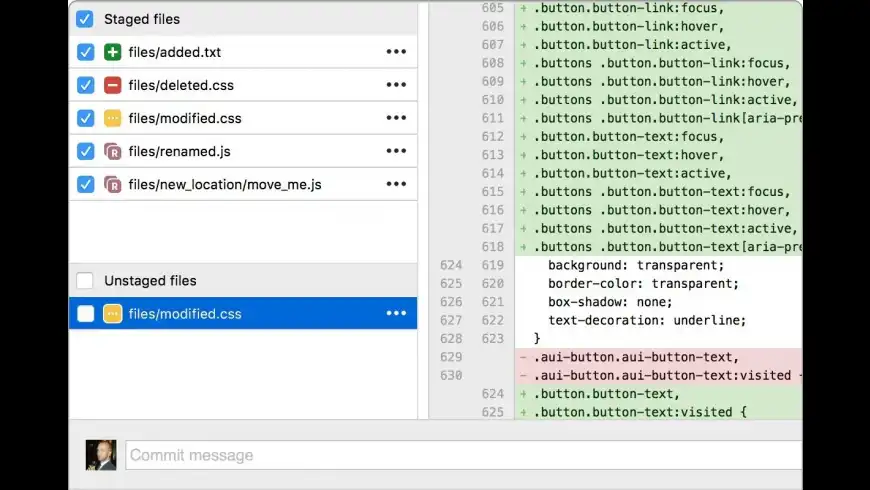
Task: Open ellipsis menu for unstaged files/modified.css
Action: [396, 314]
